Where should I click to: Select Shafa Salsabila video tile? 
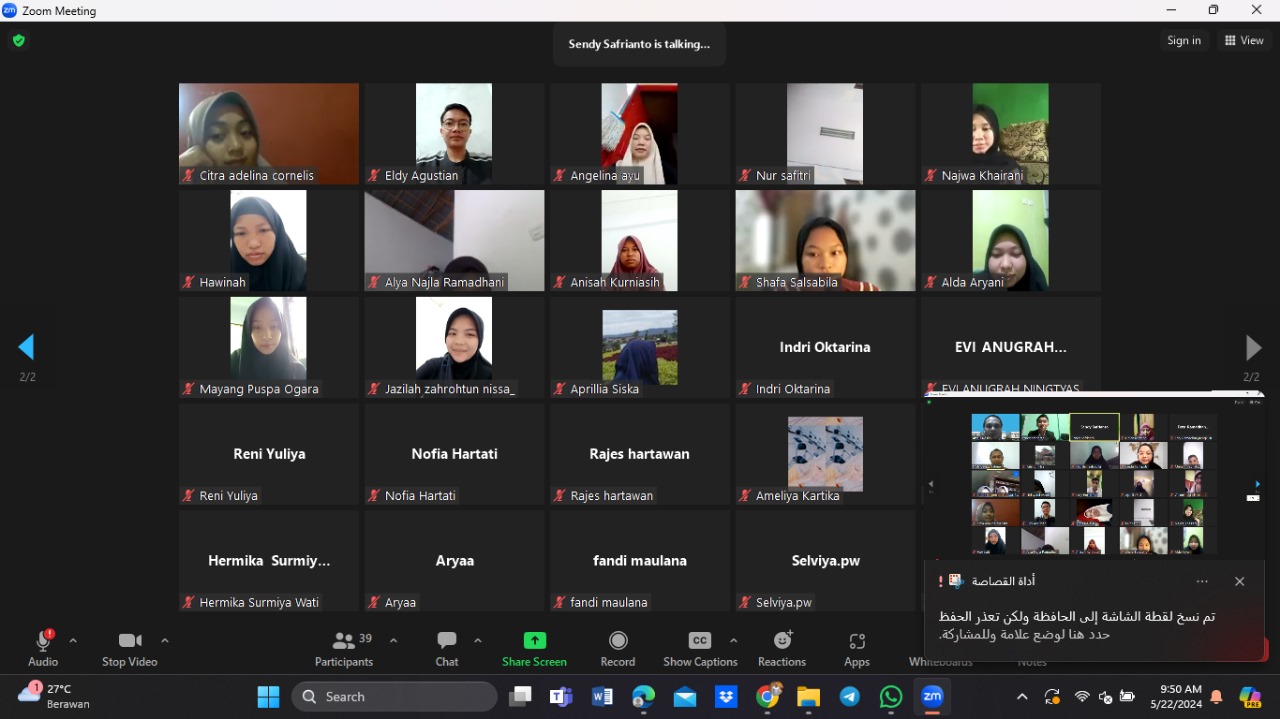(x=825, y=241)
